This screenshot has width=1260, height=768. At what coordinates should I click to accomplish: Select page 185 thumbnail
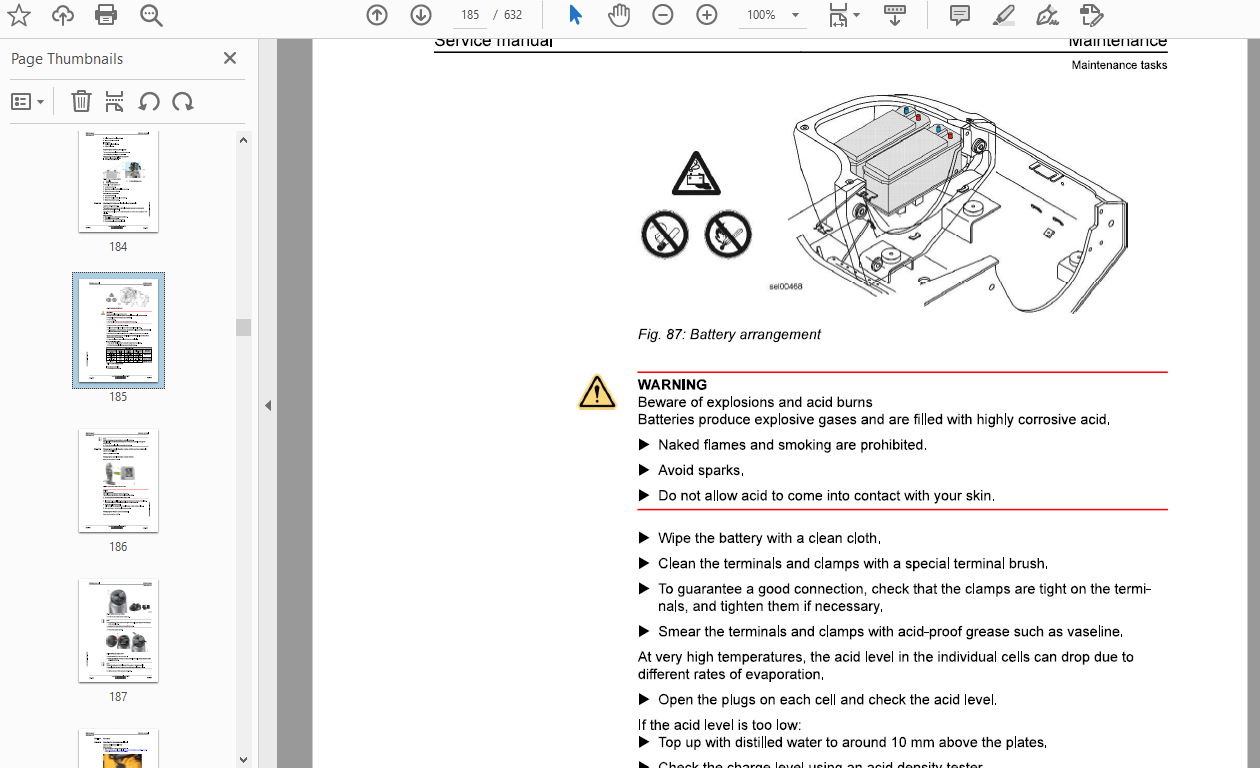pos(118,330)
